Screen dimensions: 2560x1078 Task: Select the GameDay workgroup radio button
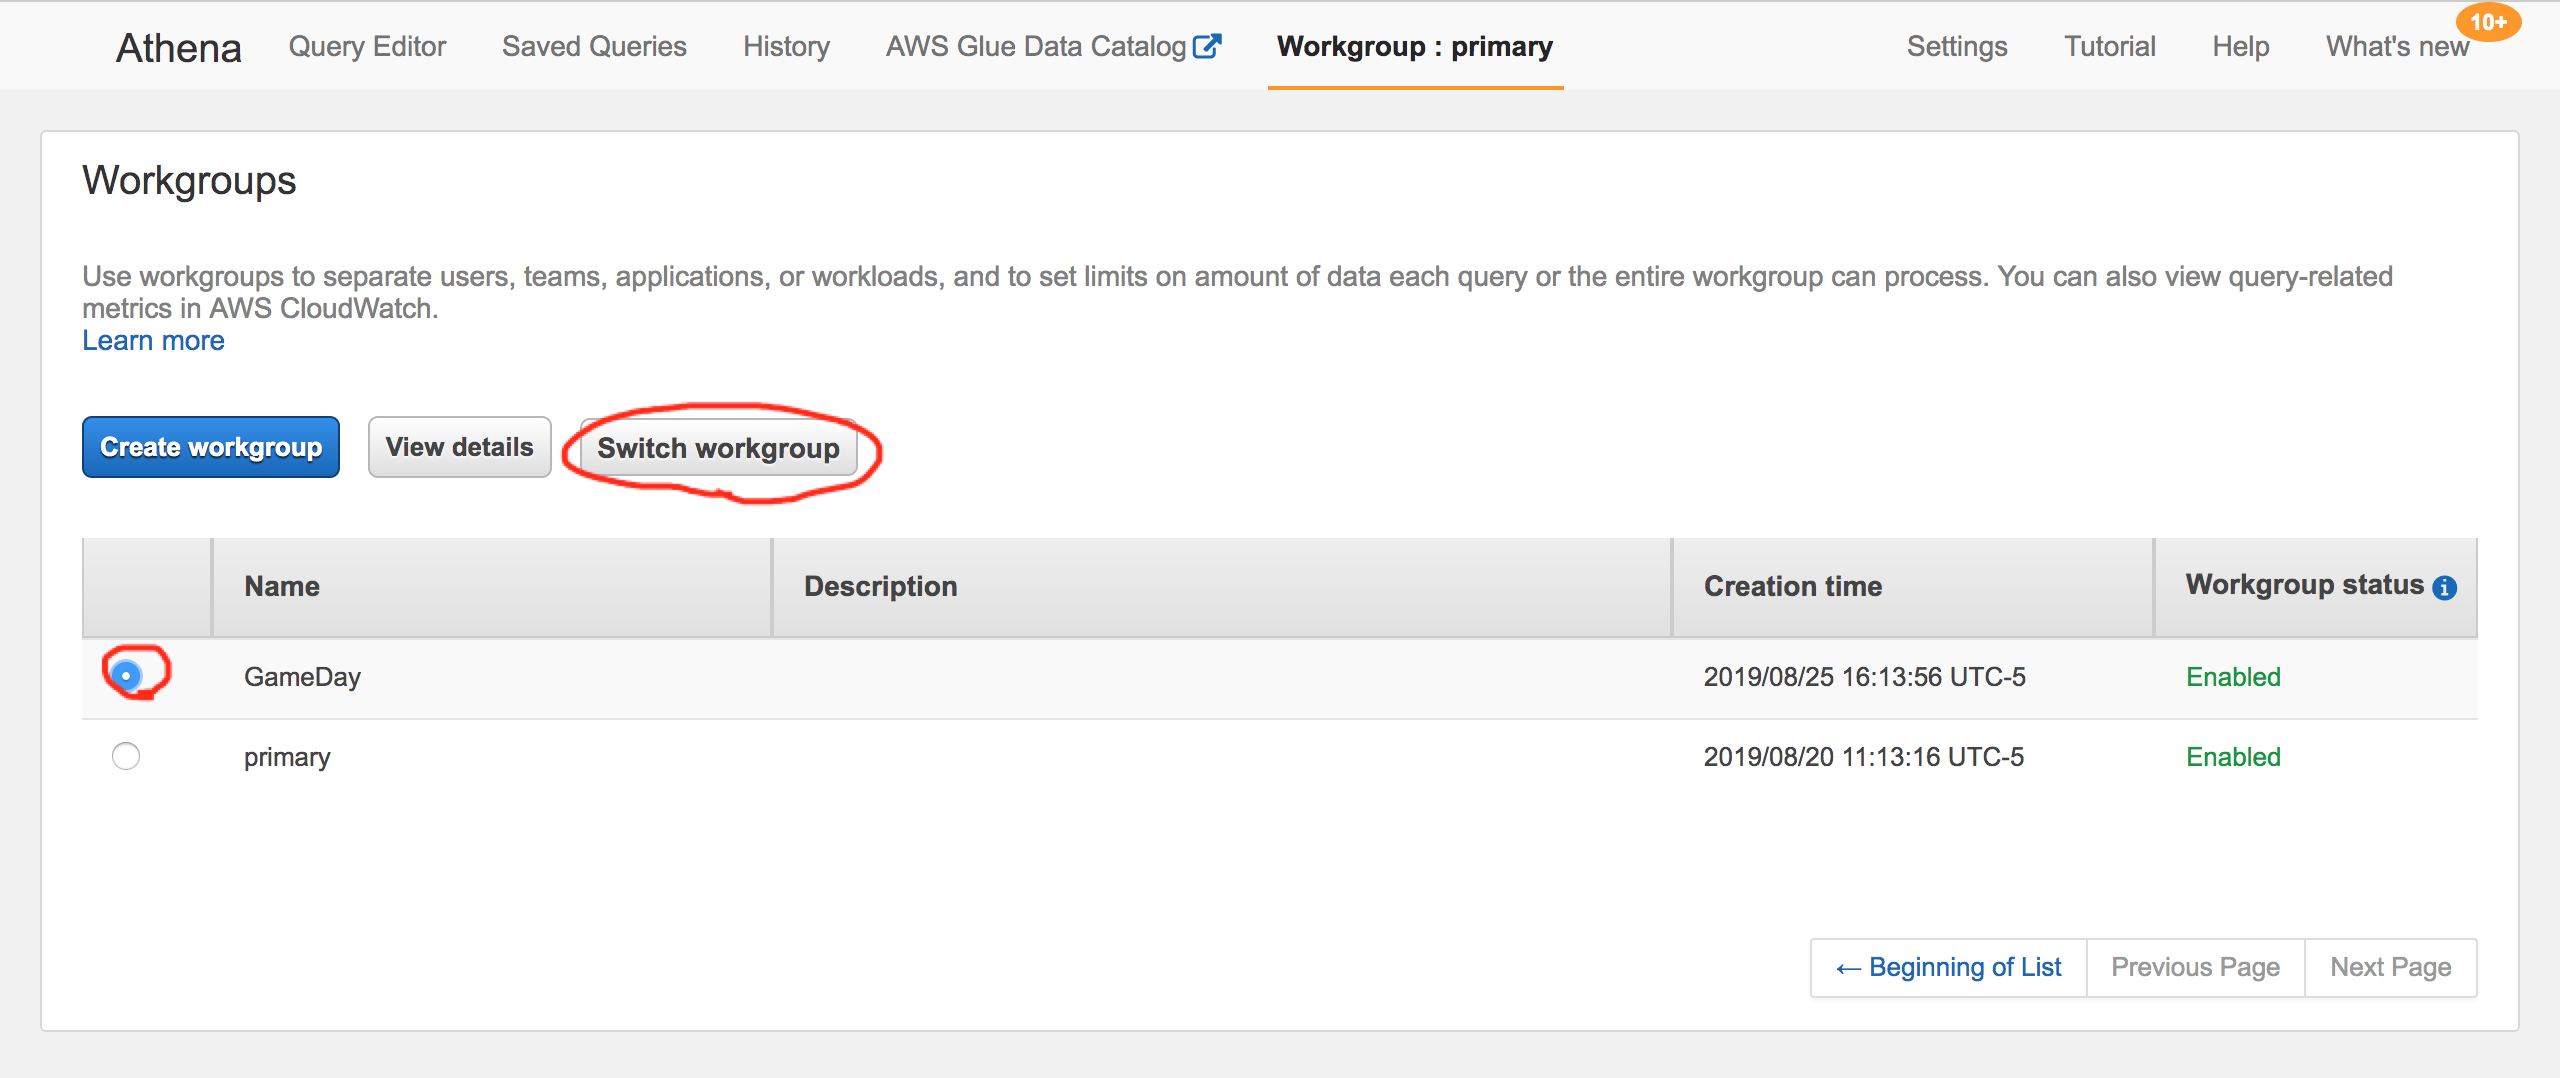(126, 676)
